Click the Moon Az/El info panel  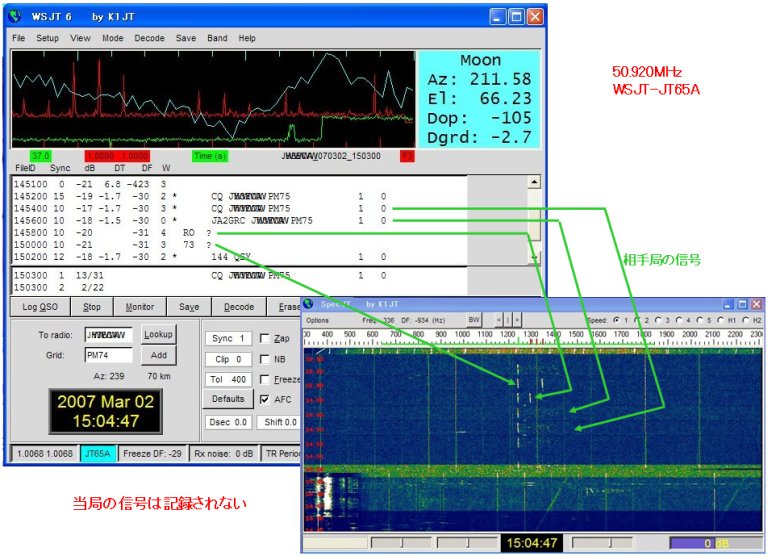coord(479,99)
